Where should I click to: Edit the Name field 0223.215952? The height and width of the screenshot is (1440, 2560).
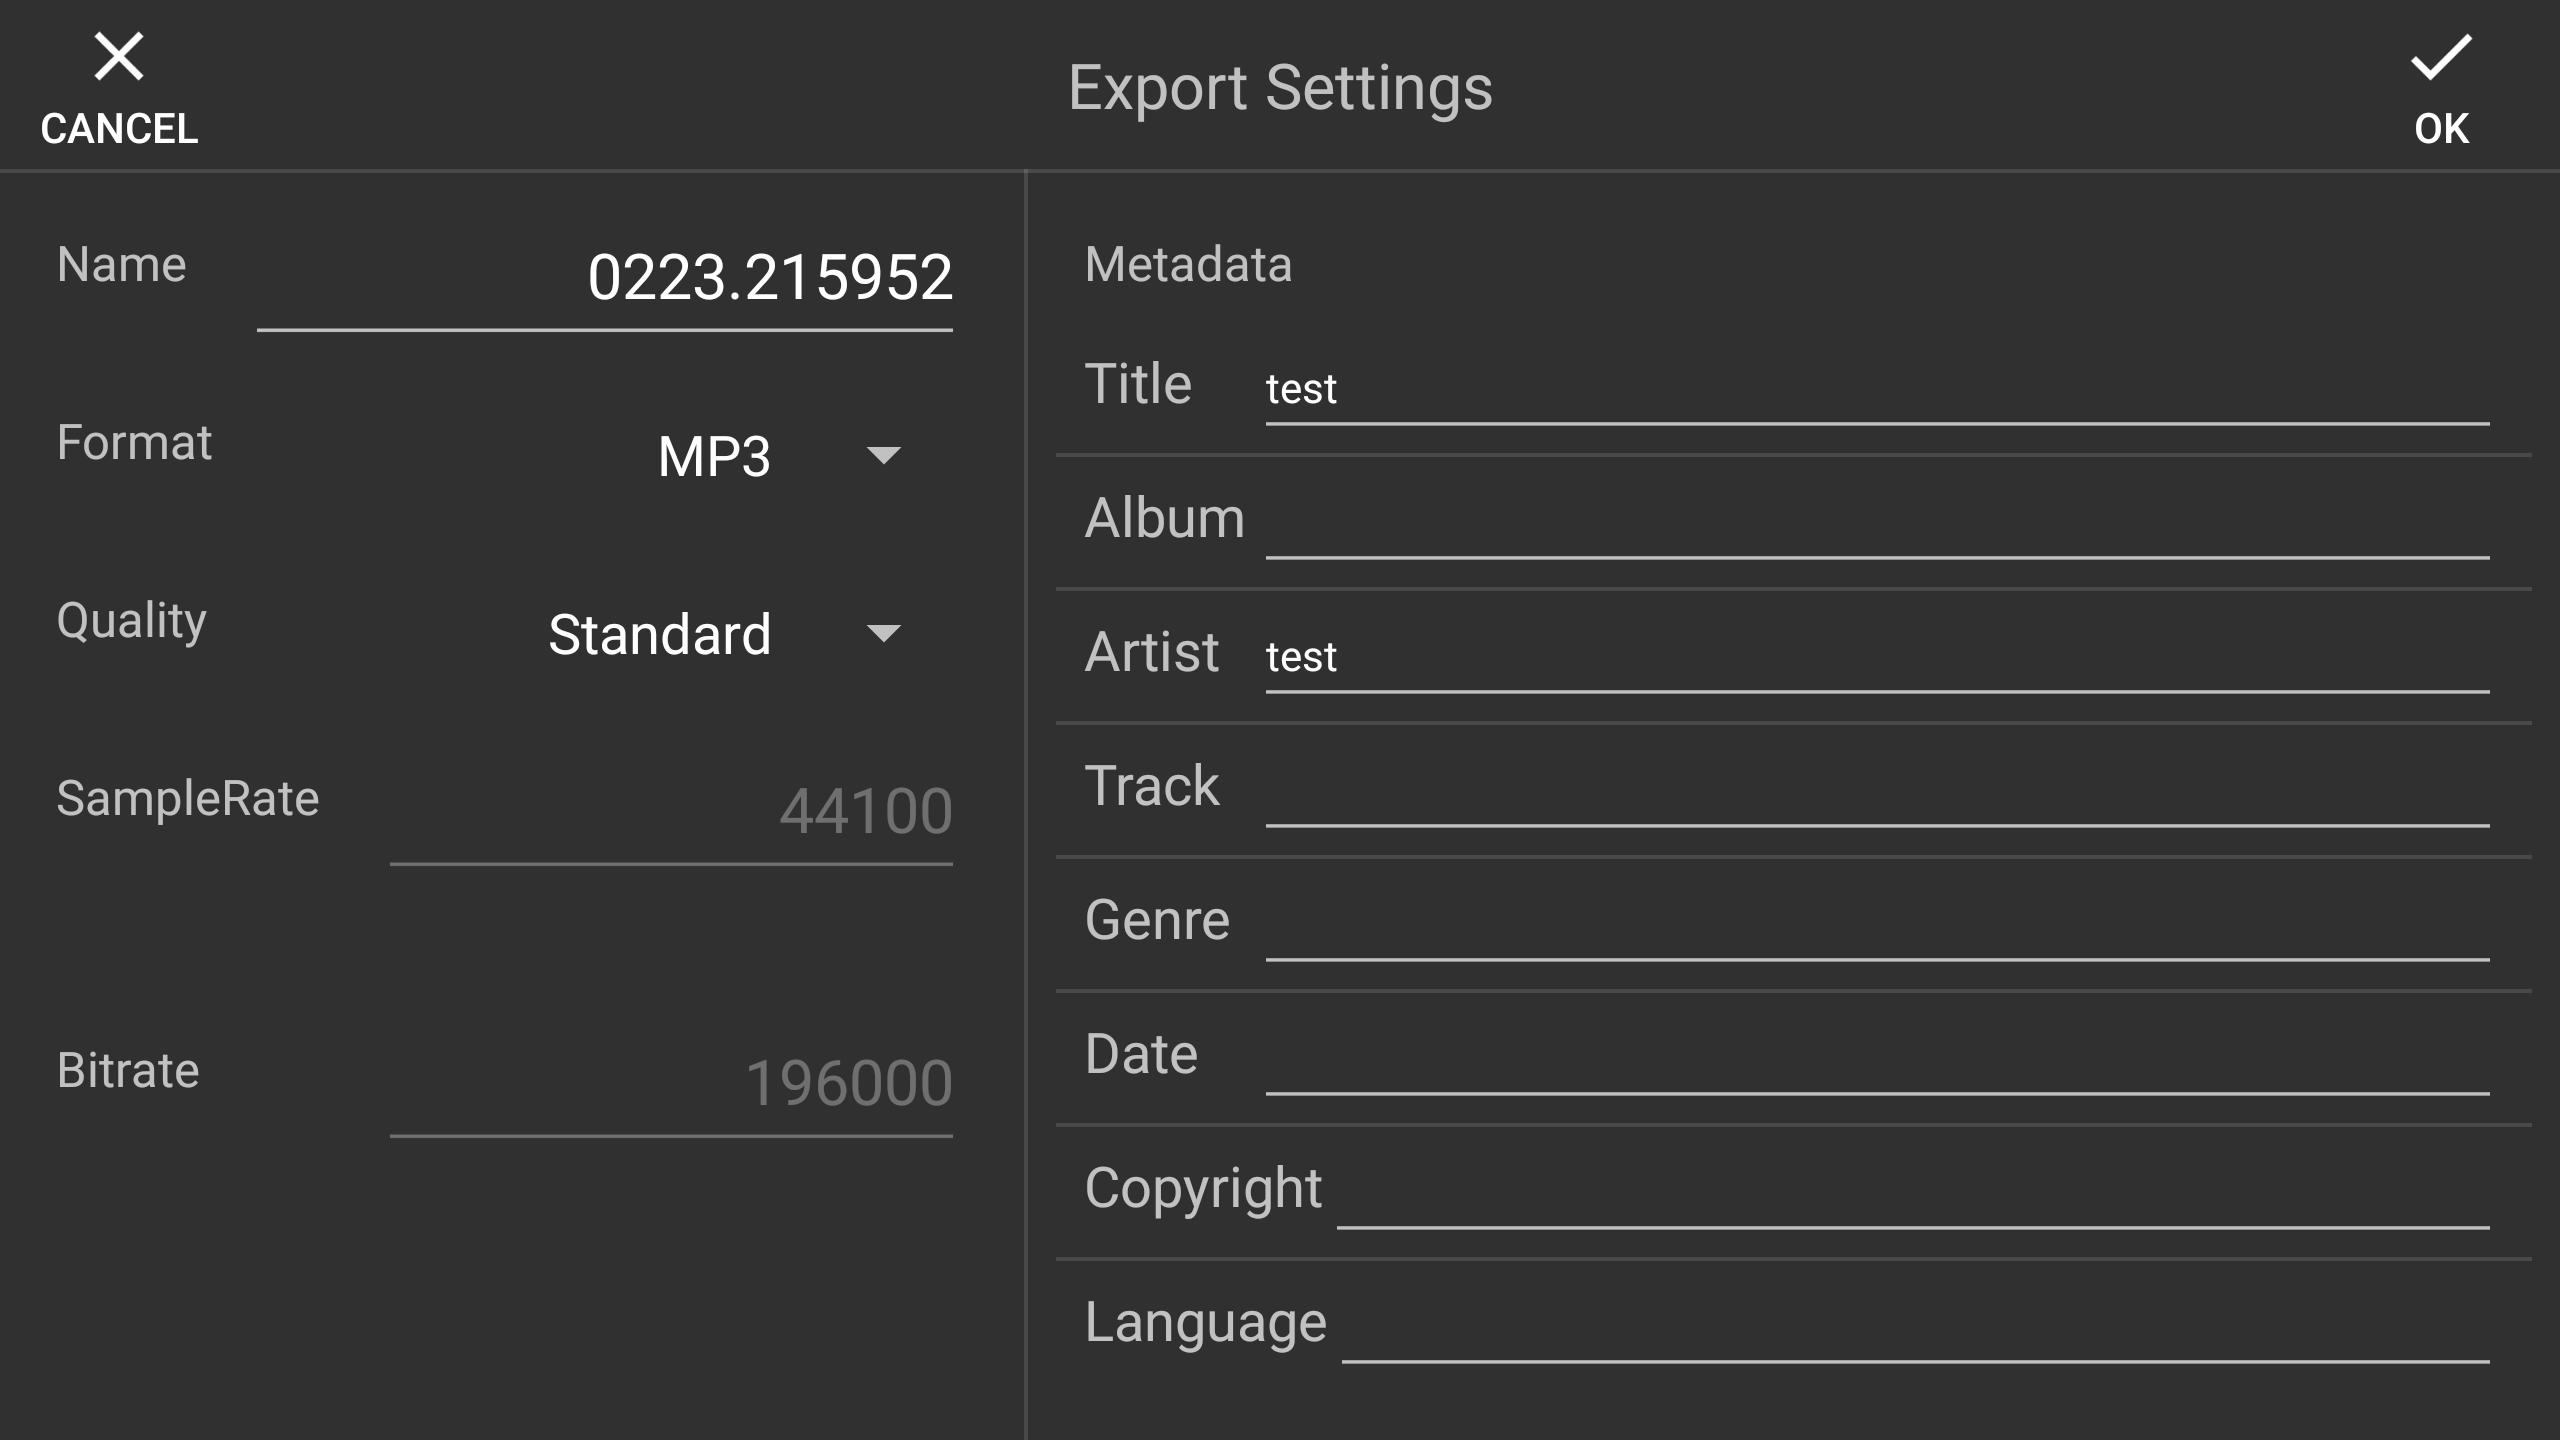tap(604, 279)
